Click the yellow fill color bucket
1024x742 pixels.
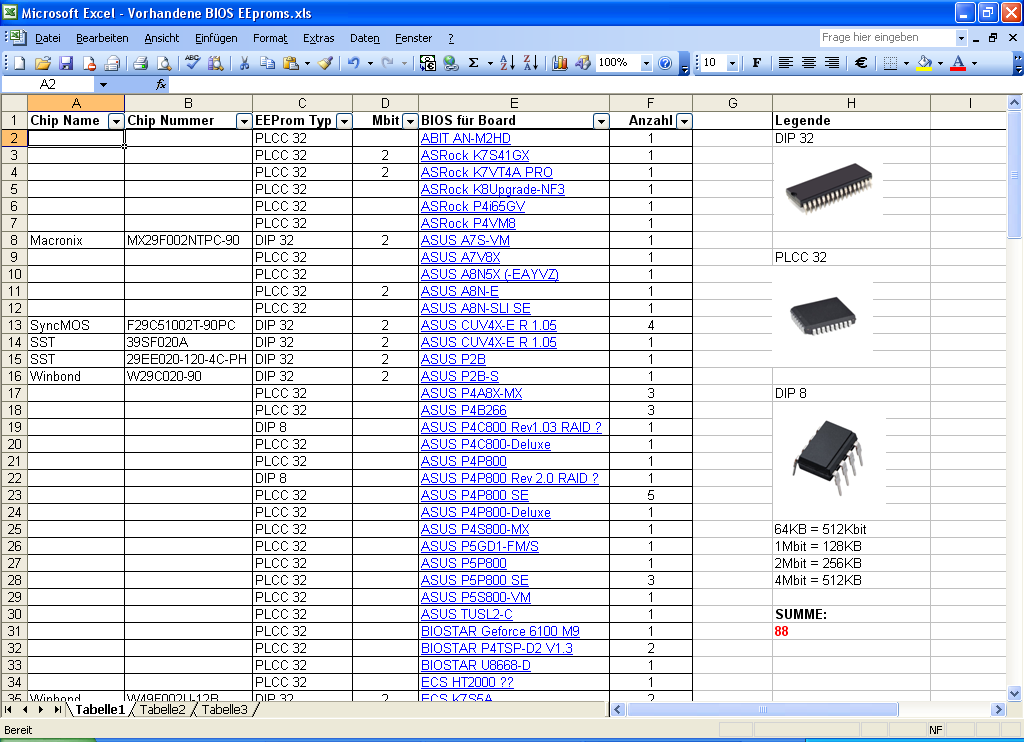click(x=924, y=63)
